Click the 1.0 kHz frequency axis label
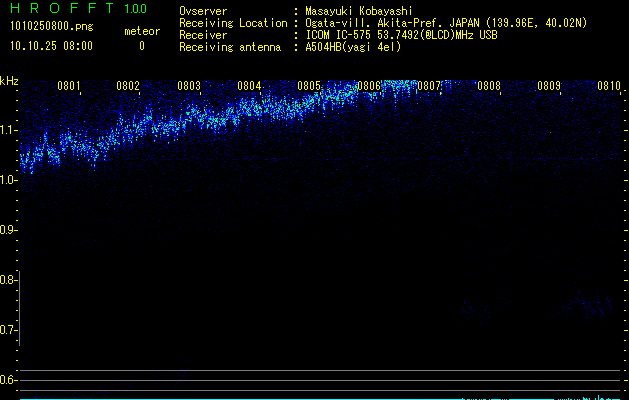Screen dimensions: 629x400 8,180
